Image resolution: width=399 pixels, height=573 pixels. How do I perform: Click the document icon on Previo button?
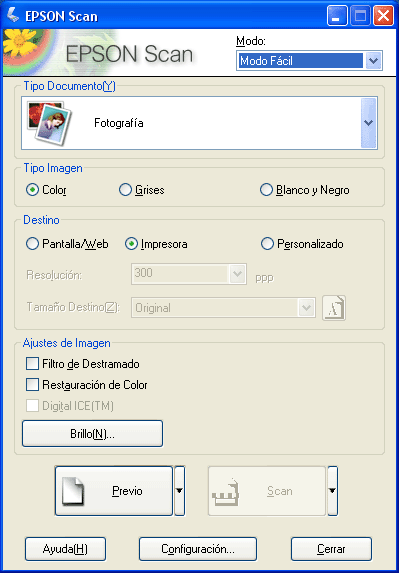(74, 492)
